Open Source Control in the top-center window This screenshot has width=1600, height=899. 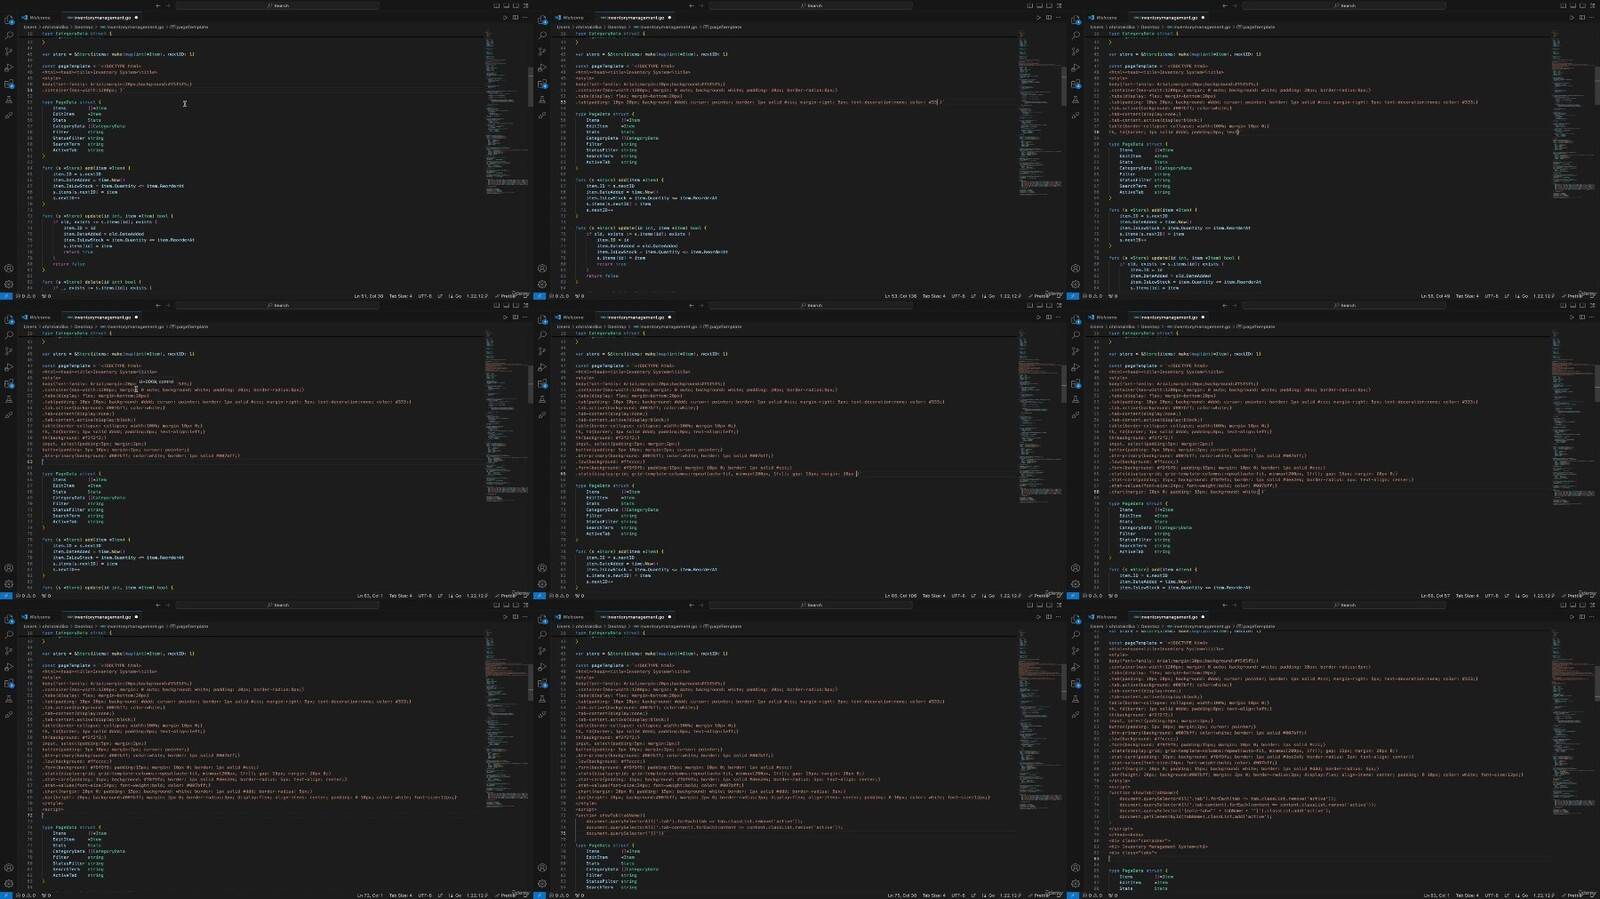pos(542,52)
